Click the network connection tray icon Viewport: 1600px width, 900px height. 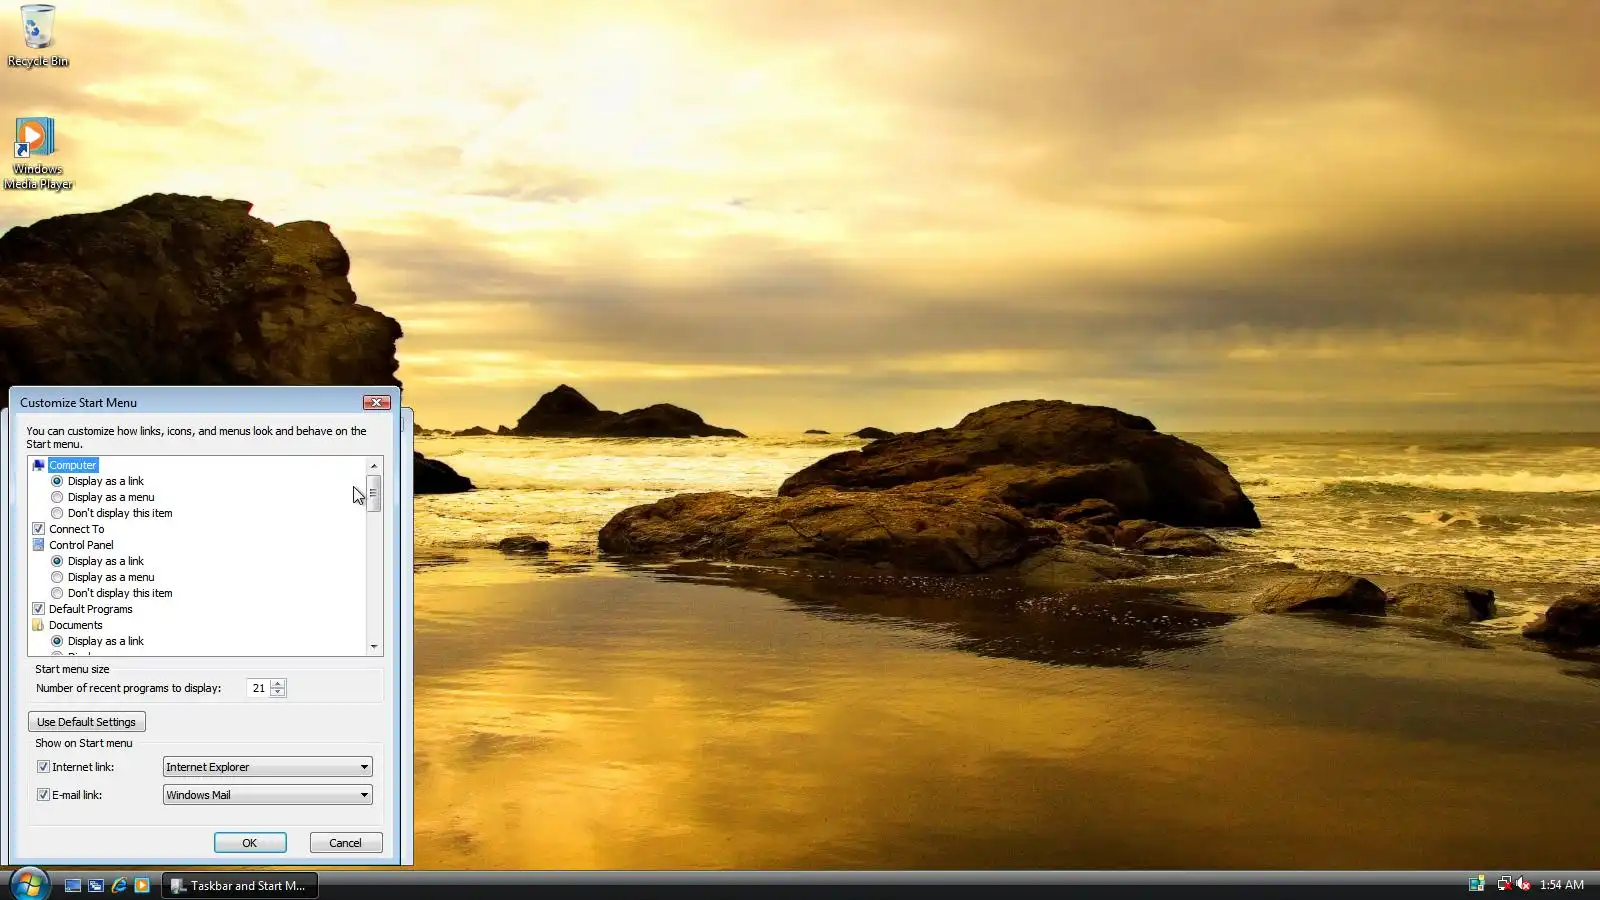click(x=1504, y=884)
